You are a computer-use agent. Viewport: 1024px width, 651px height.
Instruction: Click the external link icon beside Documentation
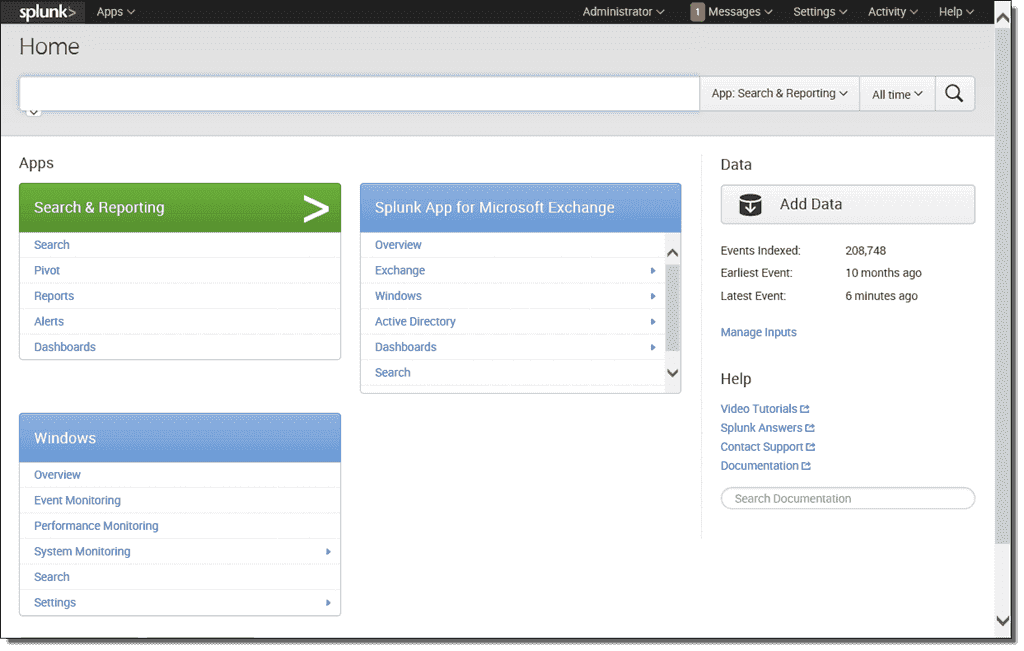805,465
